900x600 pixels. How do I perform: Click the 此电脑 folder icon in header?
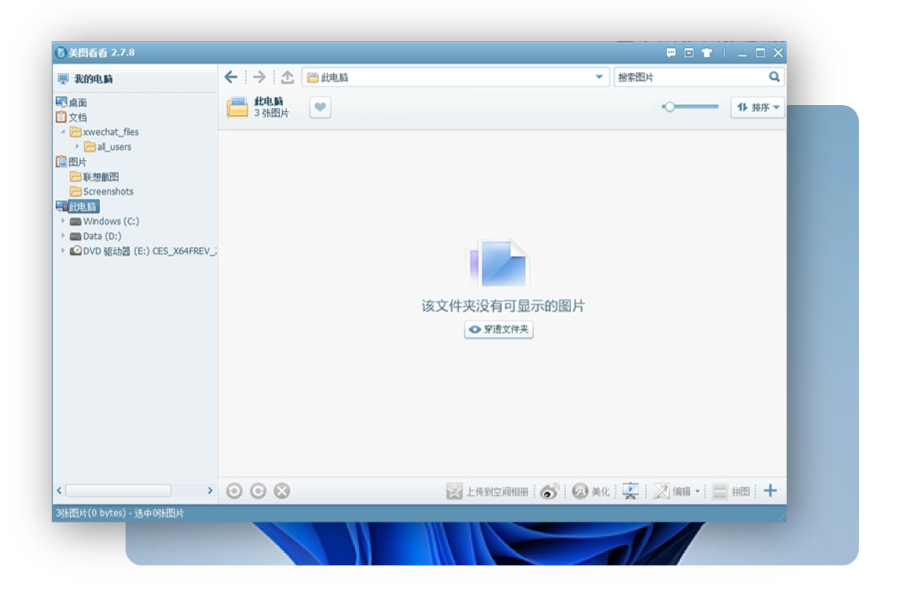click(237, 107)
